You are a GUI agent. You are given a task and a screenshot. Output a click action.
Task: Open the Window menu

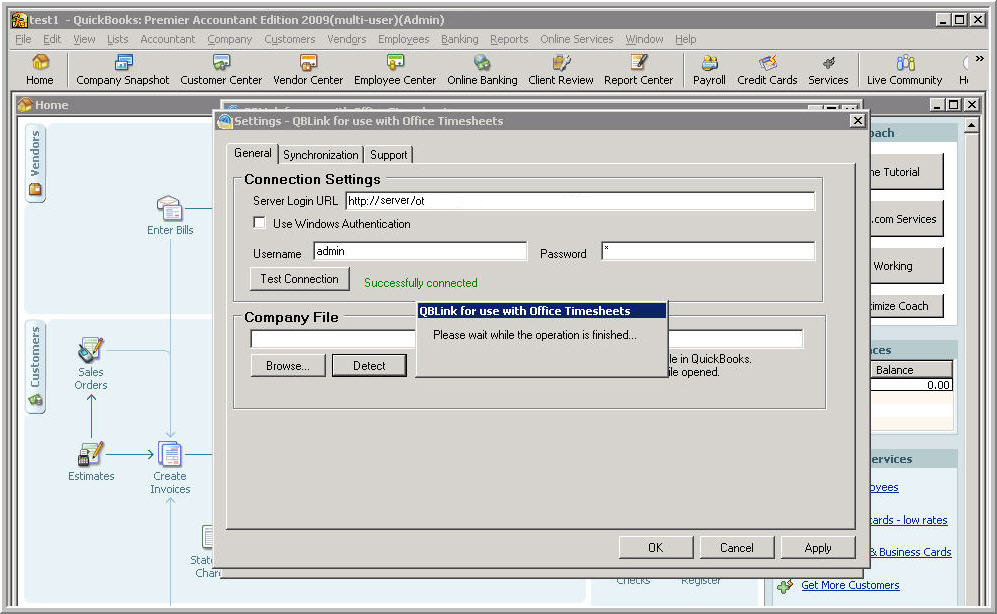pyautogui.click(x=644, y=39)
